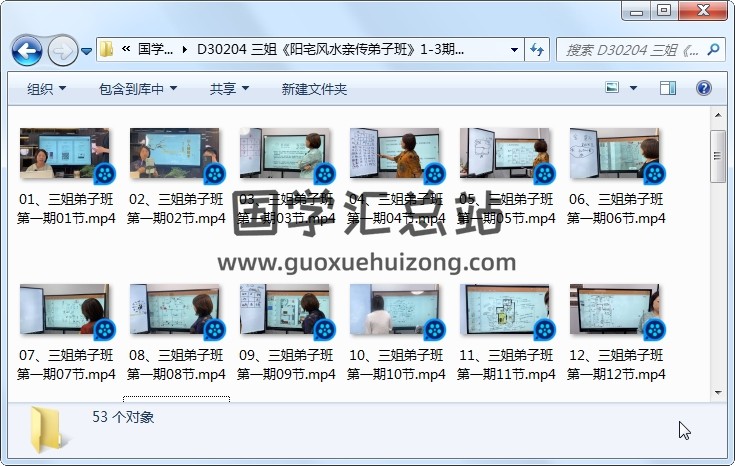Open more view options dropdown arrow
Viewport: 735px width, 466px height.
point(633,88)
